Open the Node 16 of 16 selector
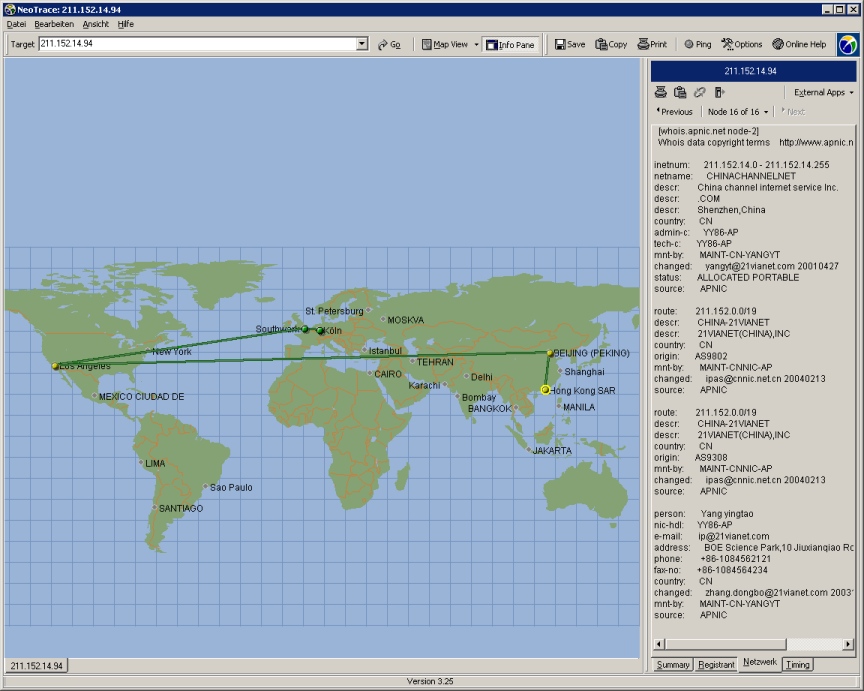This screenshot has width=864, height=691. 738,112
